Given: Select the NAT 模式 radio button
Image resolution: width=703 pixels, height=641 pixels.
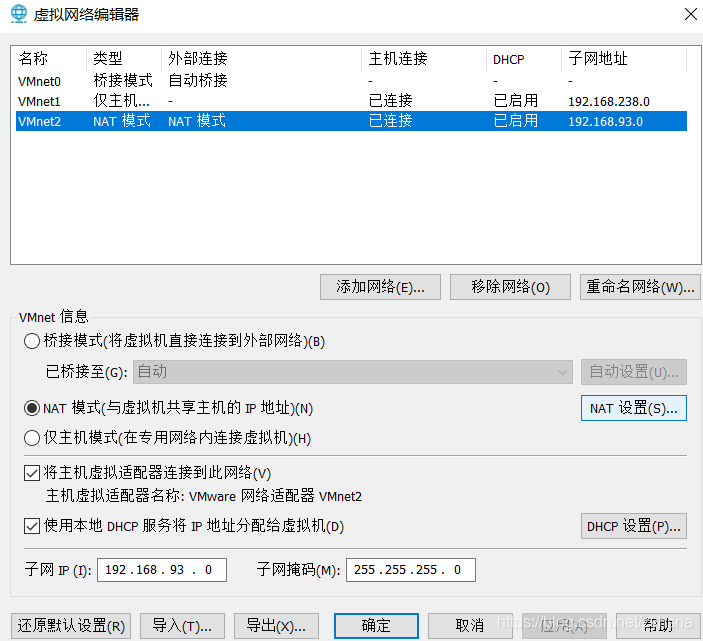Looking at the screenshot, I should click(32, 408).
